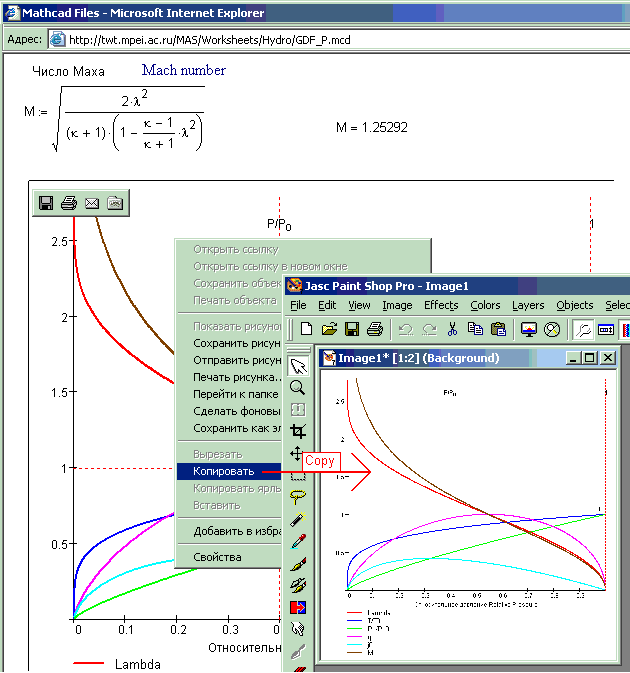
Task: Choose 'Сохранить рисун…' in the context menu
Action: tap(229, 343)
